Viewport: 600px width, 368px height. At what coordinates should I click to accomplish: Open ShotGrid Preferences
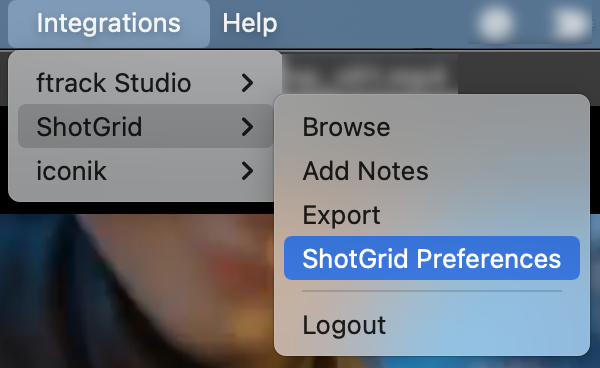tap(432, 258)
